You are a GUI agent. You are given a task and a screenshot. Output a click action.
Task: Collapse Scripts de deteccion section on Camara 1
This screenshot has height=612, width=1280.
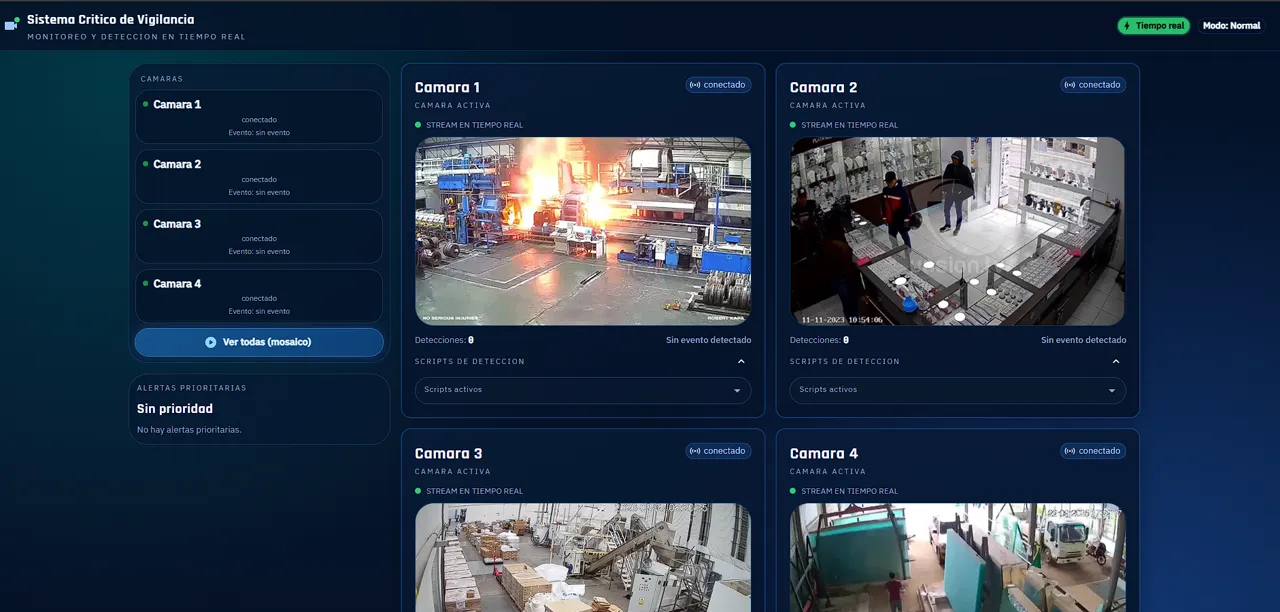pyautogui.click(x=741, y=362)
